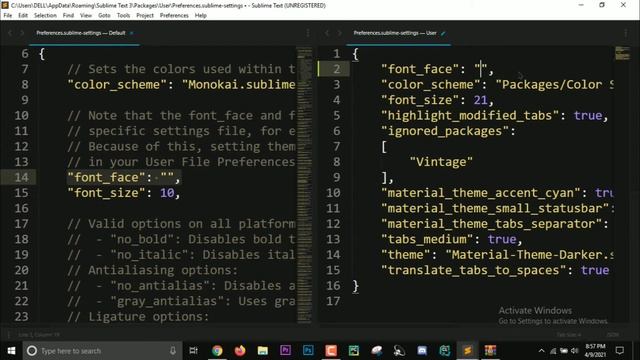This screenshot has width=640, height=360.
Task: Click the "Ligature options:" comment line
Action: 138,317
